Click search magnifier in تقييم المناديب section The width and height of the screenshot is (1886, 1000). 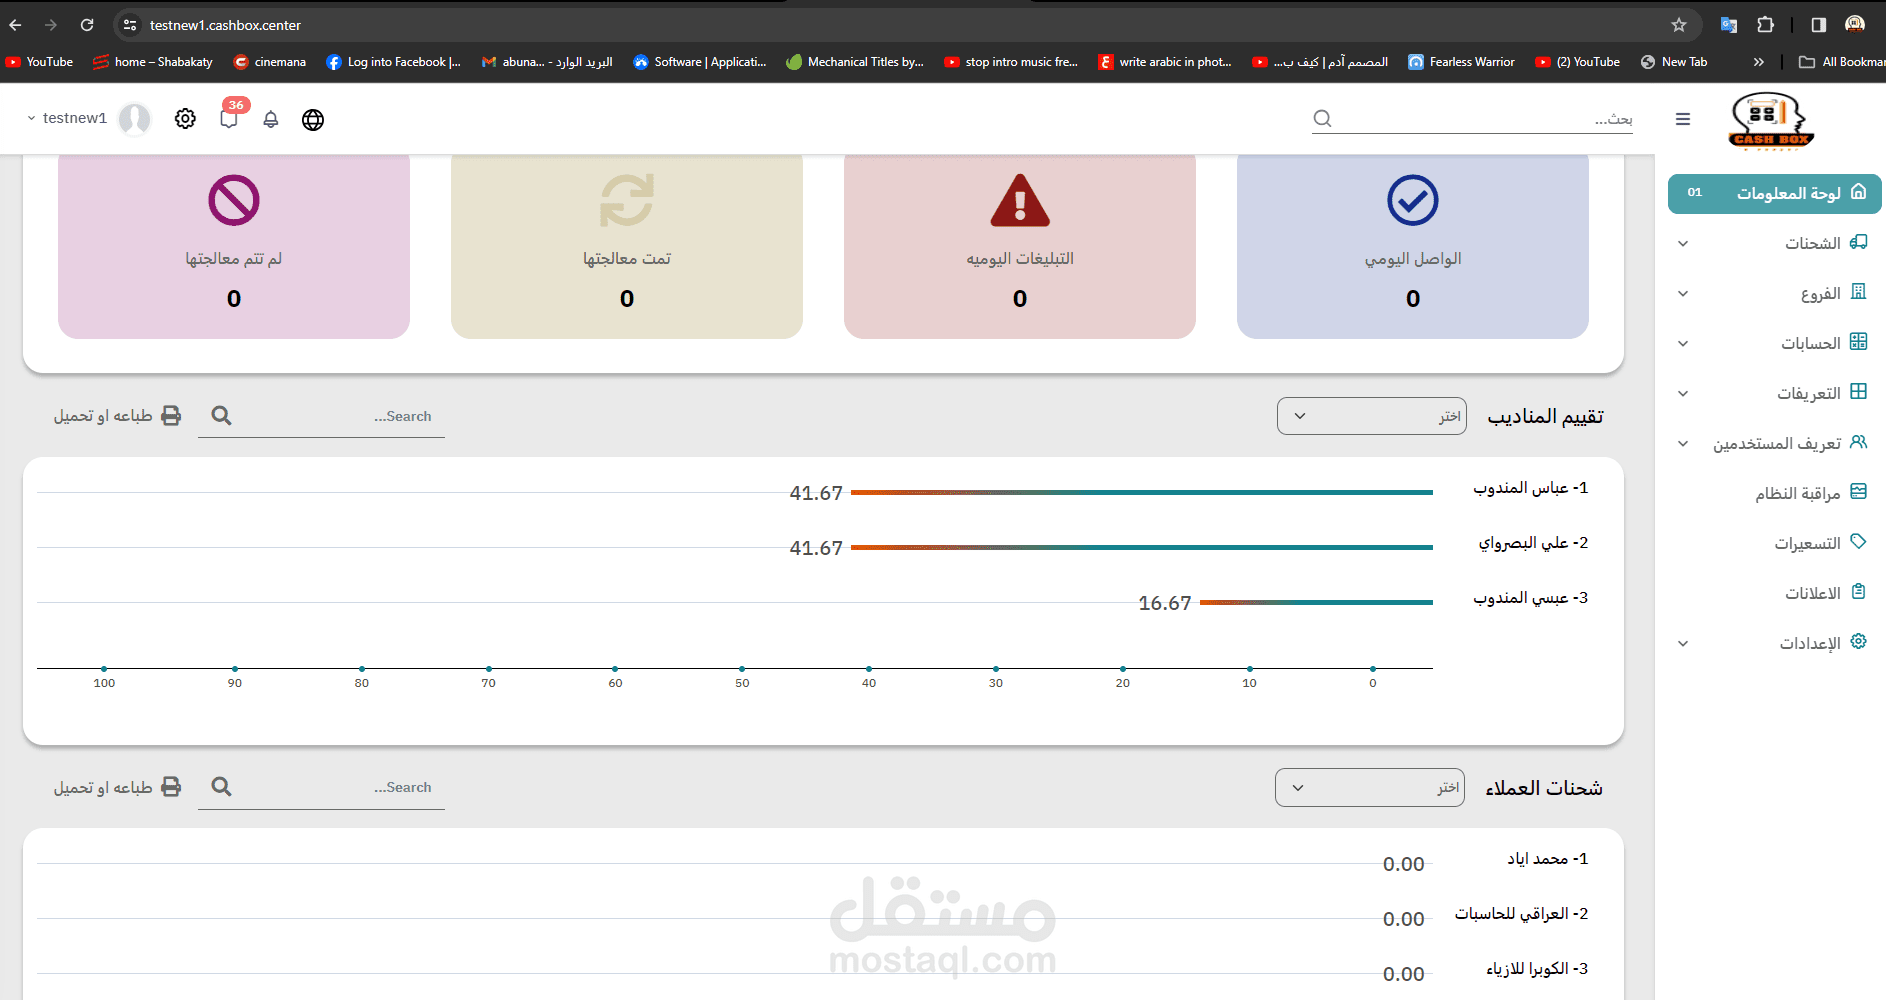pyautogui.click(x=222, y=416)
